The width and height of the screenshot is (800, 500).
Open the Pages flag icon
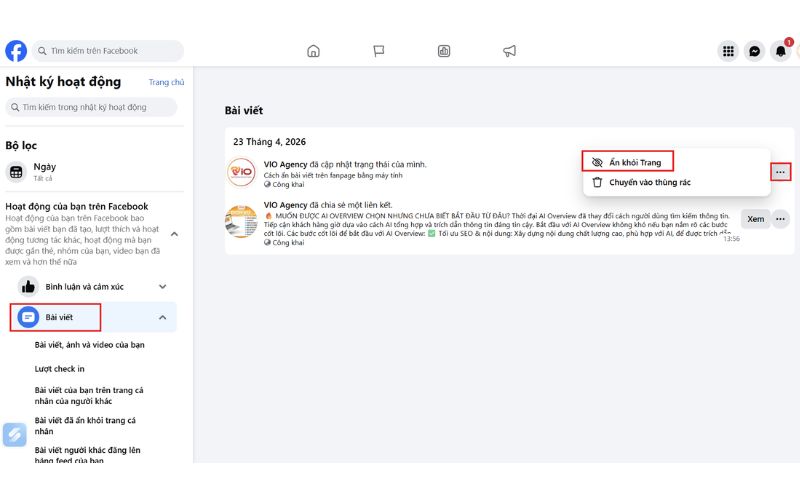tap(379, 51)
